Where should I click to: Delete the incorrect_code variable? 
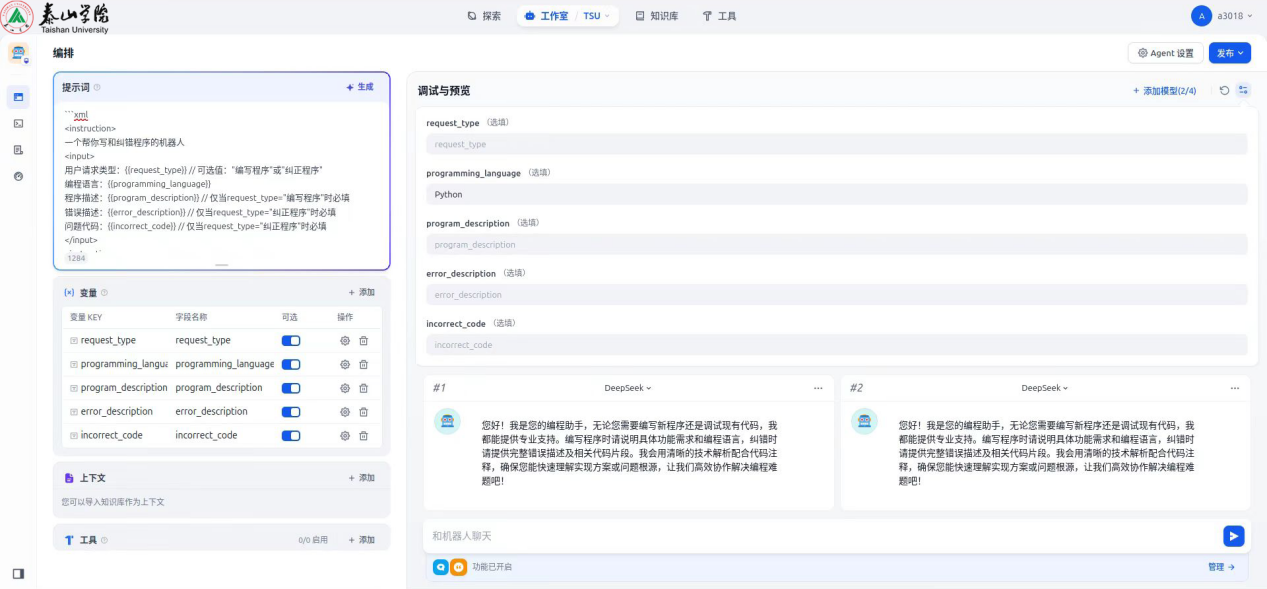(x=364, y=436)
